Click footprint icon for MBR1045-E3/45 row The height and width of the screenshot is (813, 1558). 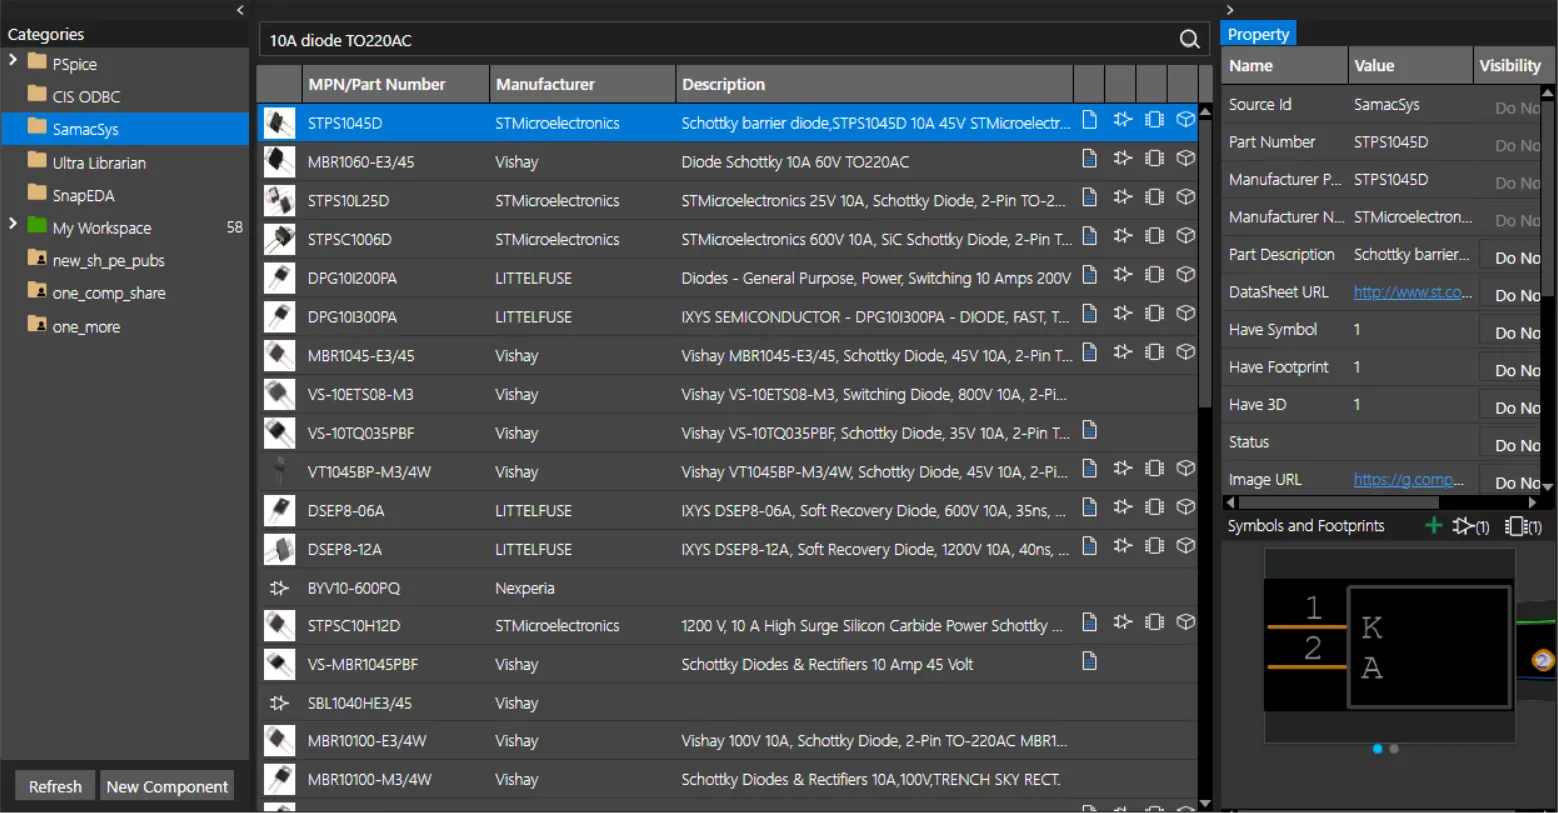[1154, 352]
